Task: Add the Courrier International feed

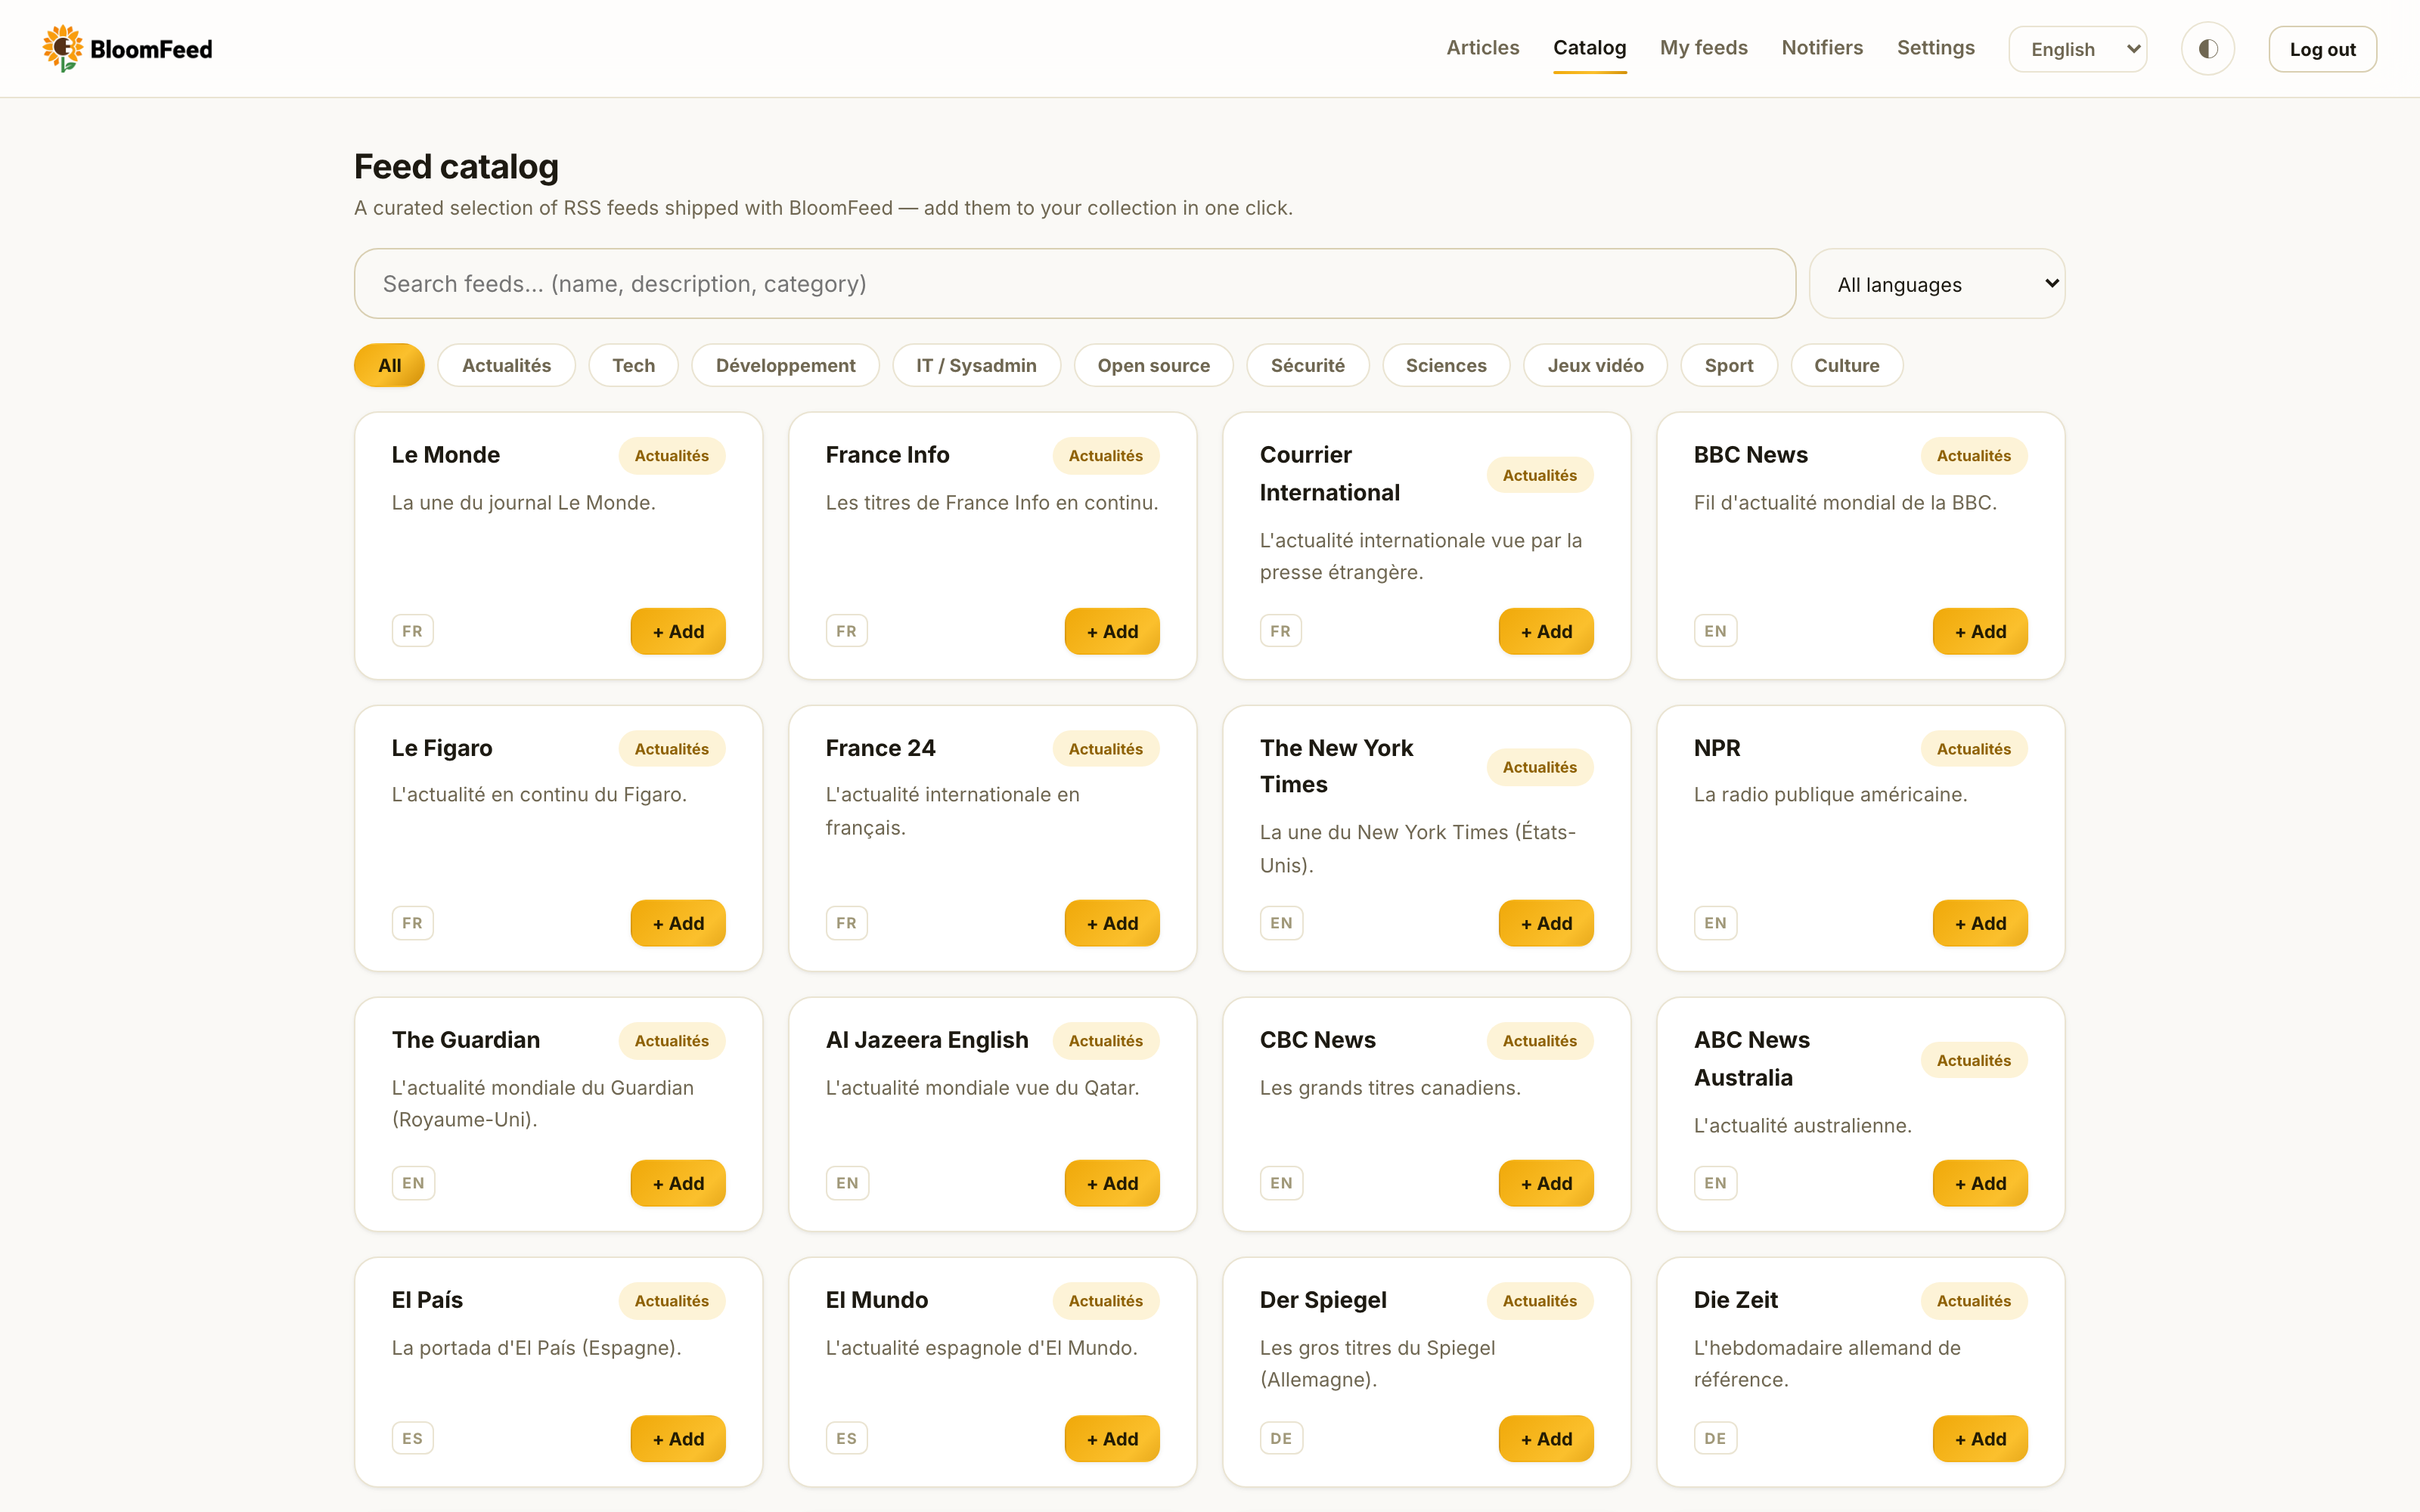Action: pyautogui.click(x=1546, y=631)
